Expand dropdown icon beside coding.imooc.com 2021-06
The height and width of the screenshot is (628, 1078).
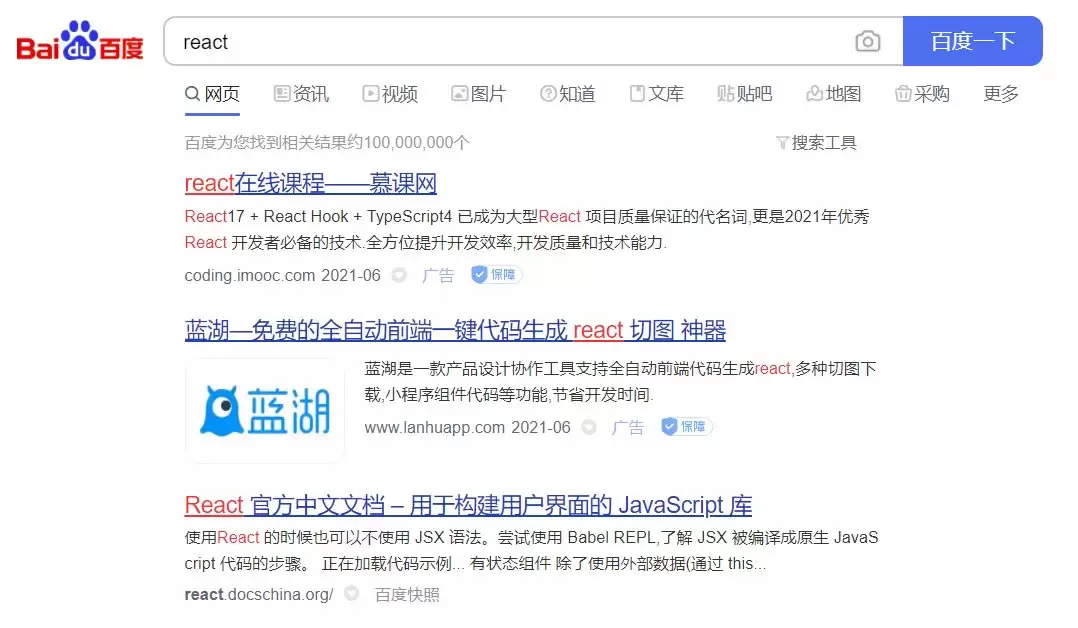pos(399,275)
